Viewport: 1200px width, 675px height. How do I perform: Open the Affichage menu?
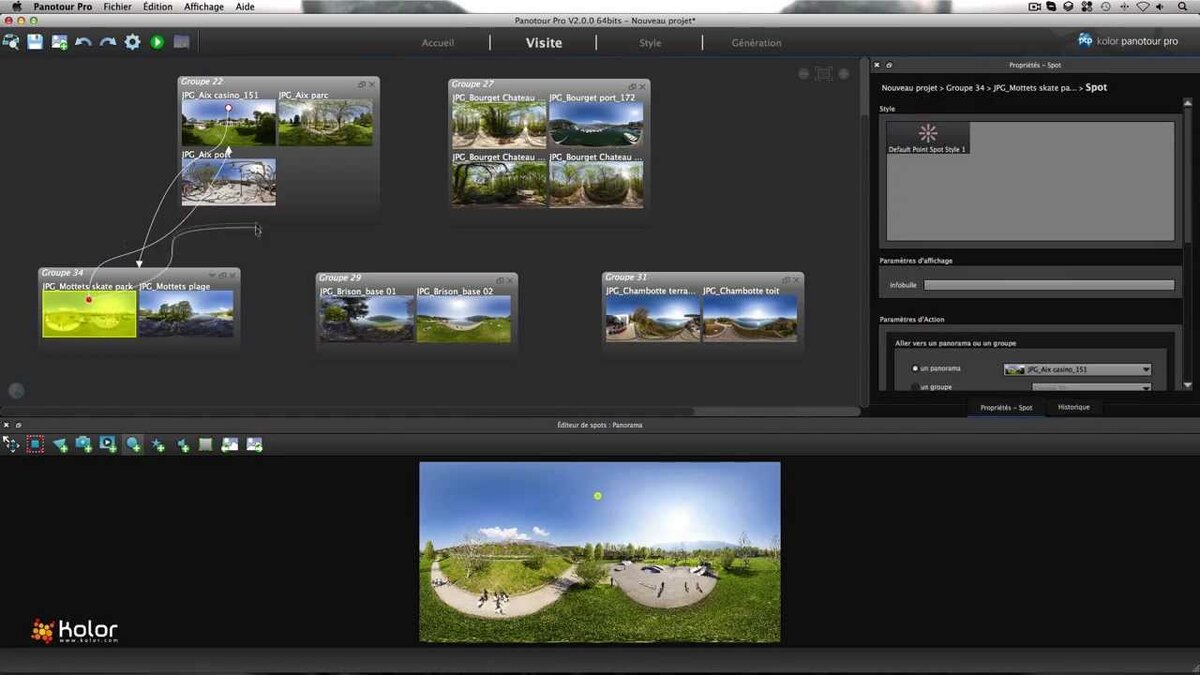point(204,7)
